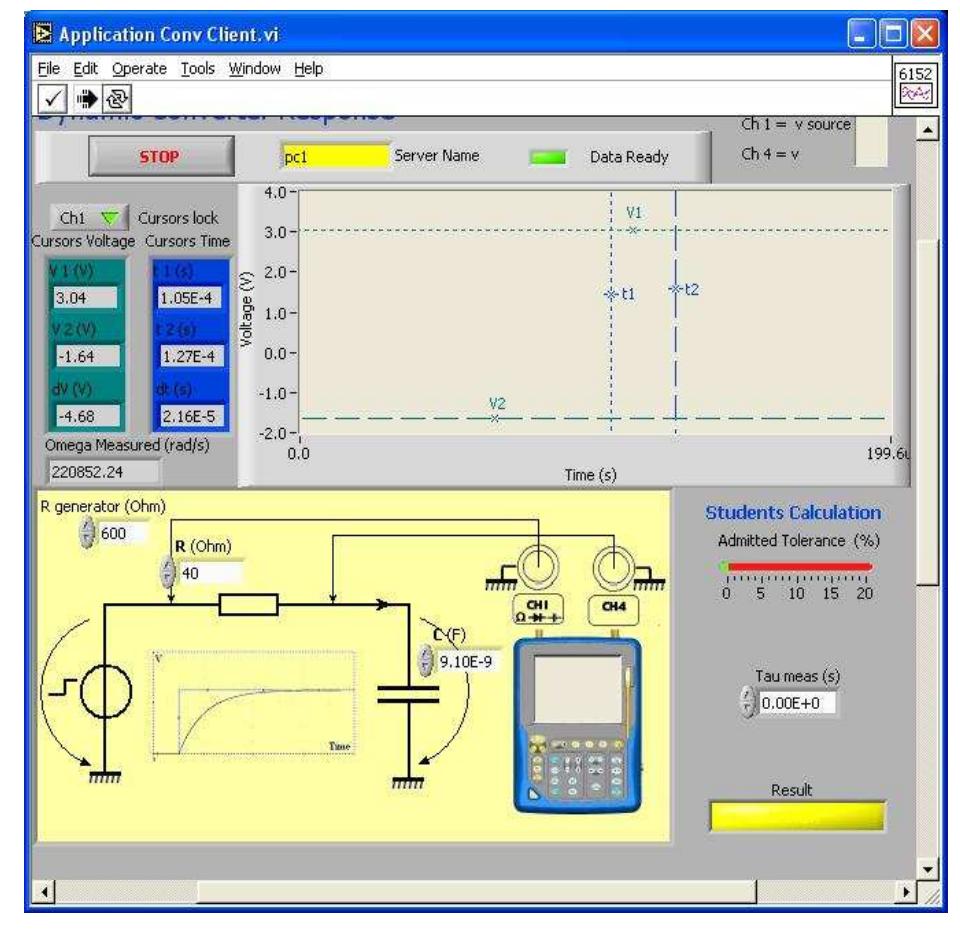This screenshot has width=960, height=944.
Task: Open the Window menu
Action: [254, 69]
